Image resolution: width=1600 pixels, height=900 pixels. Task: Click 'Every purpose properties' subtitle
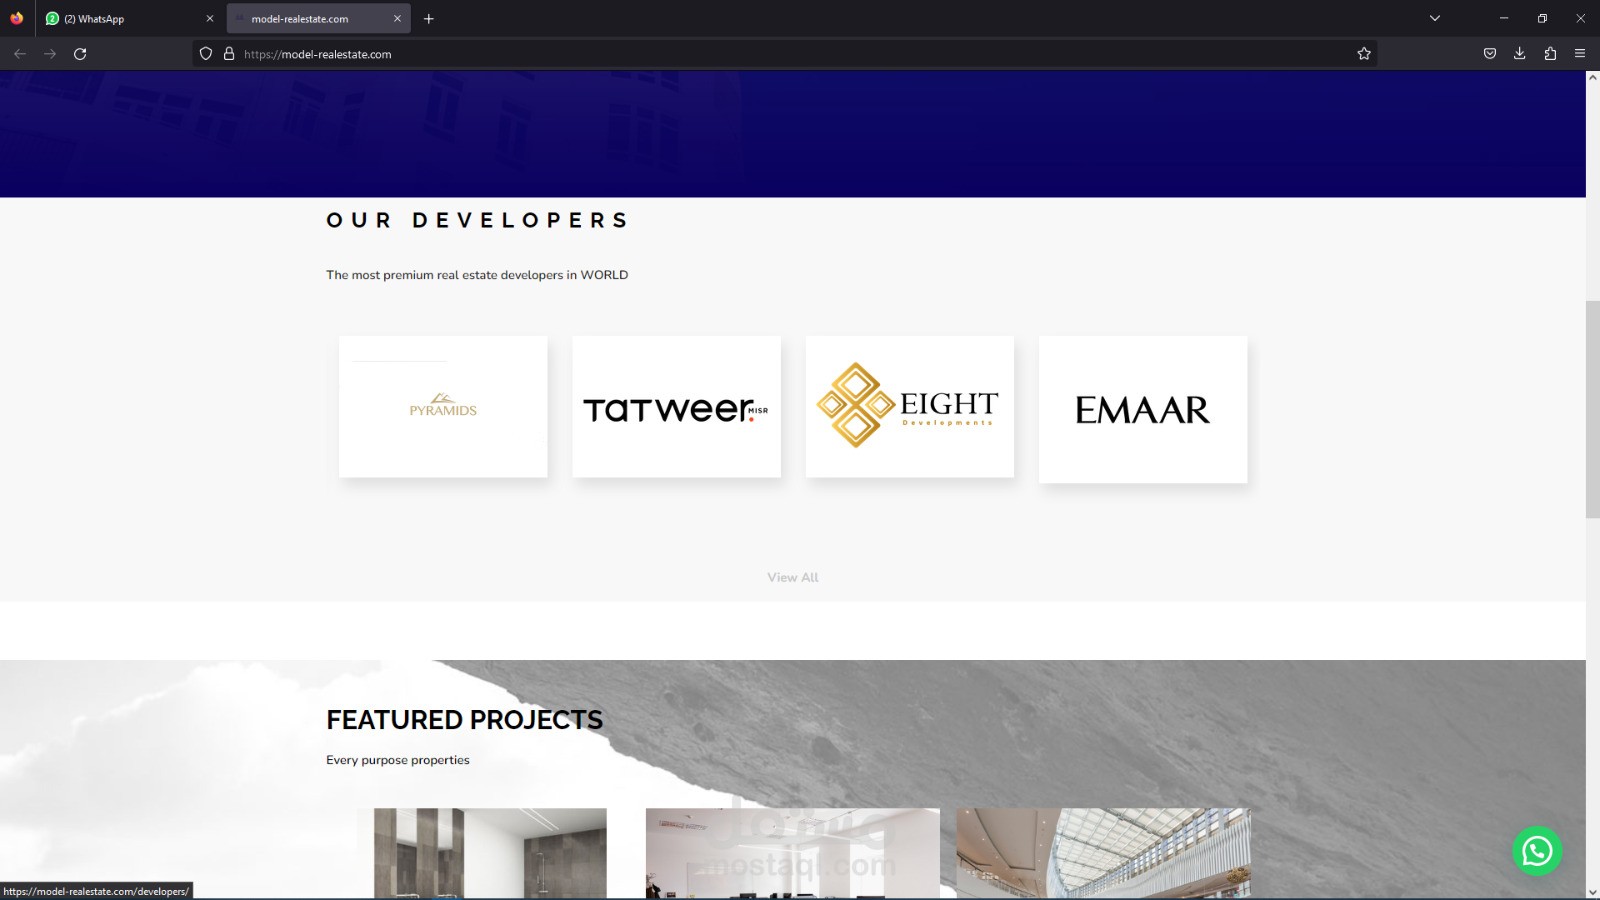click(398, 760)
